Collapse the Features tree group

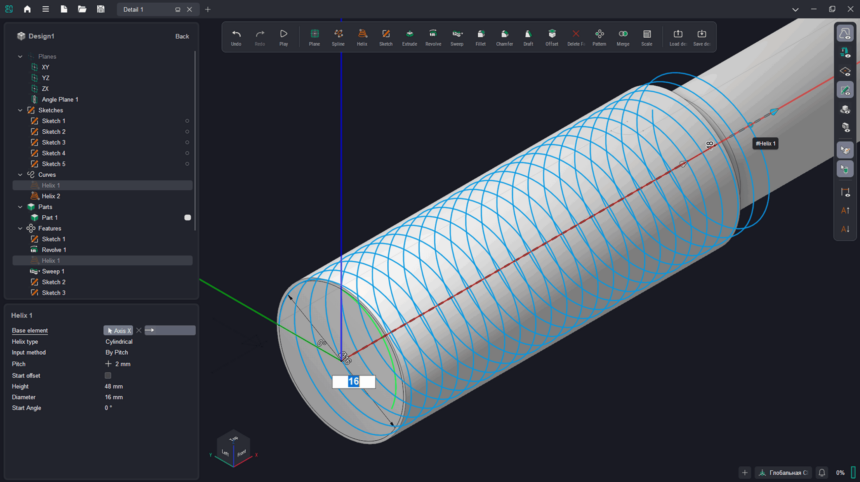(20, 228)
